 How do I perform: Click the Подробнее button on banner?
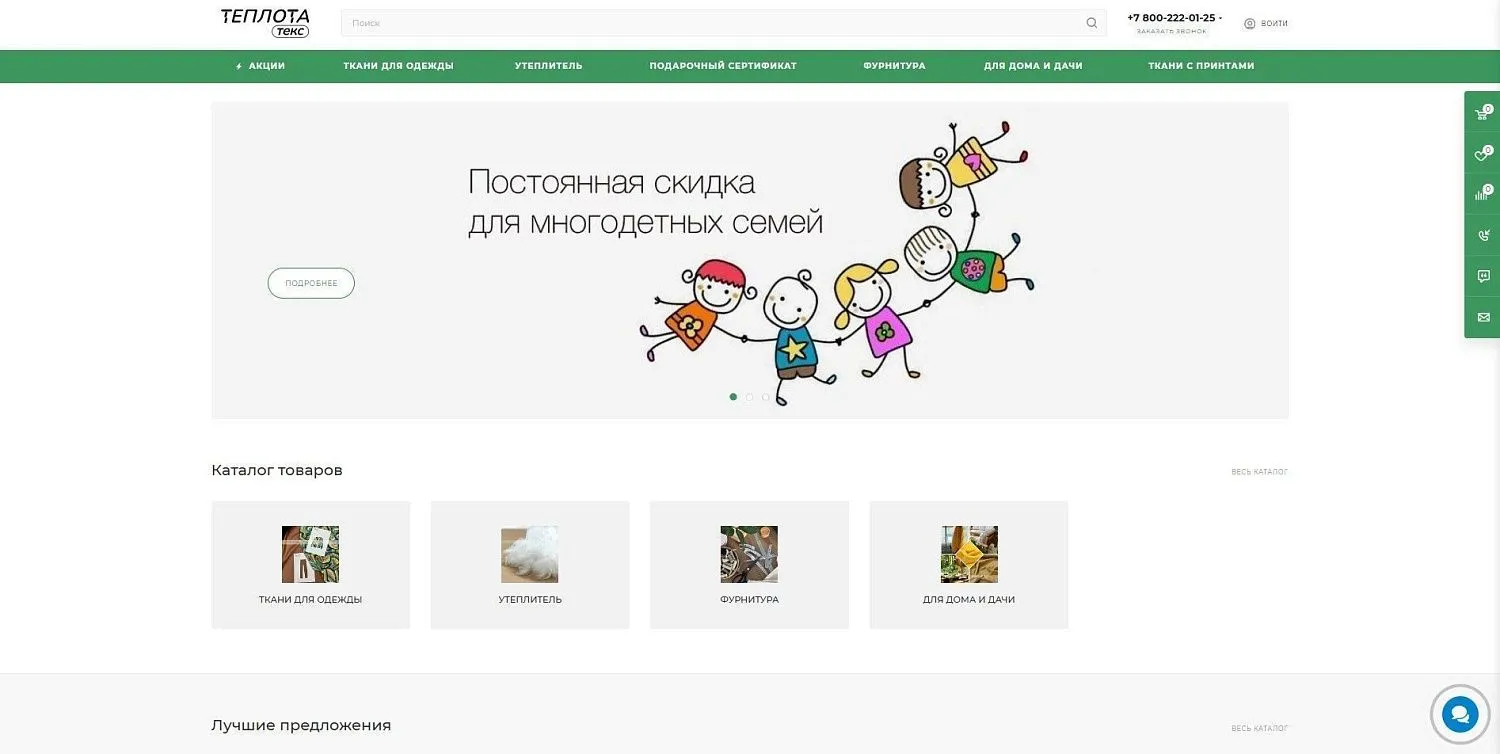point(311,283)
